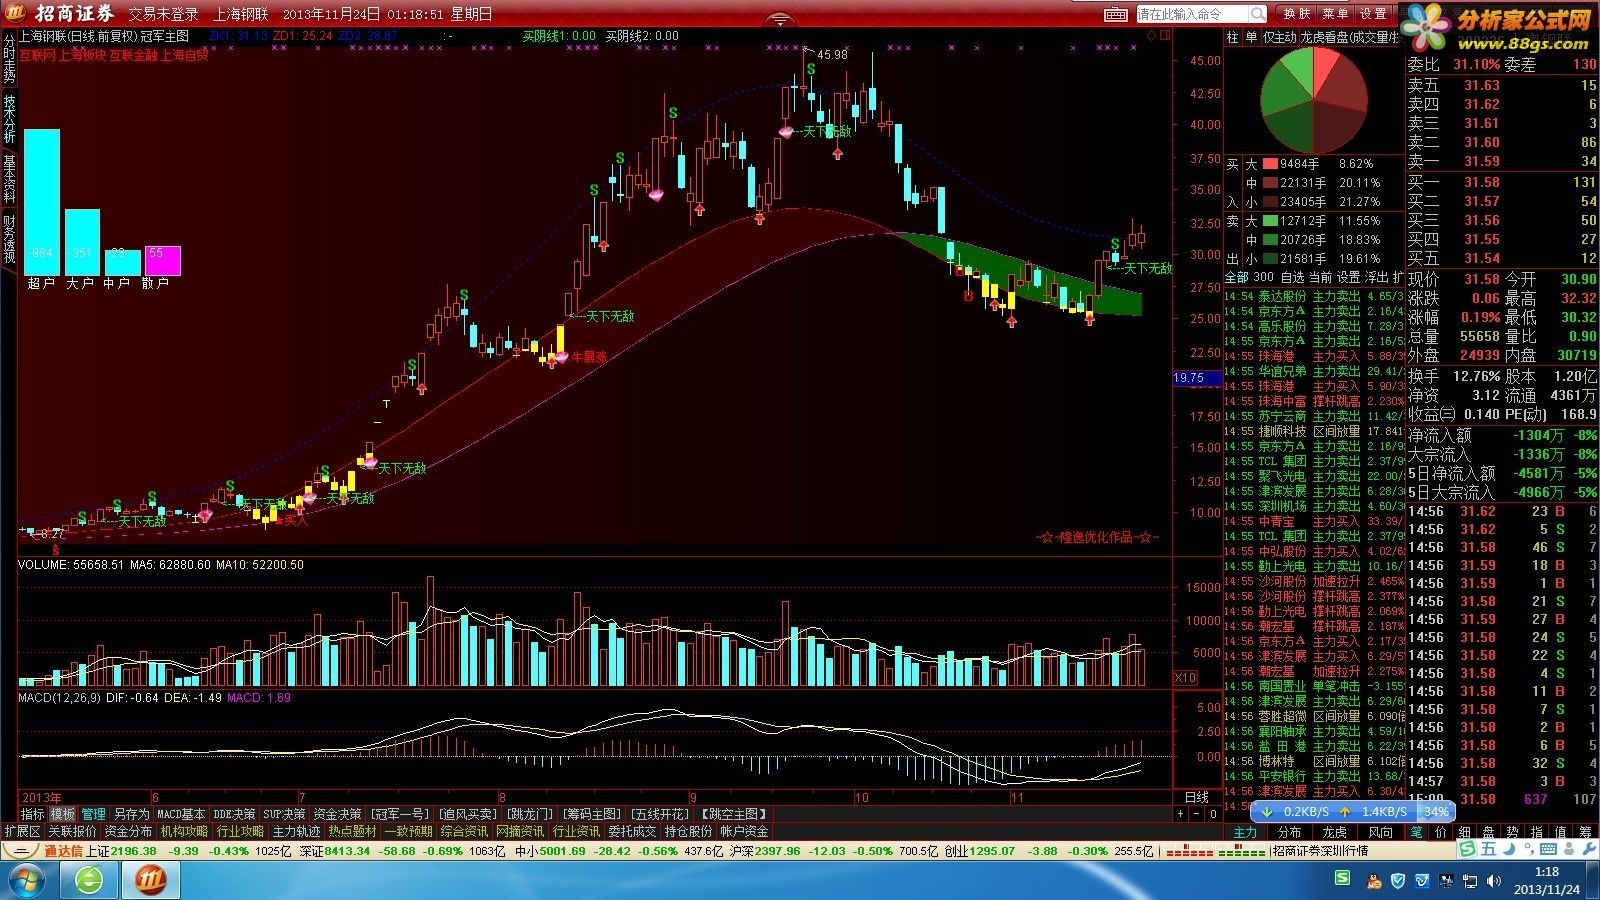Viewport: 1600px width, 900px height.
Task: Open 设置 in alerts list header
Action: [x=1349, y=277]
